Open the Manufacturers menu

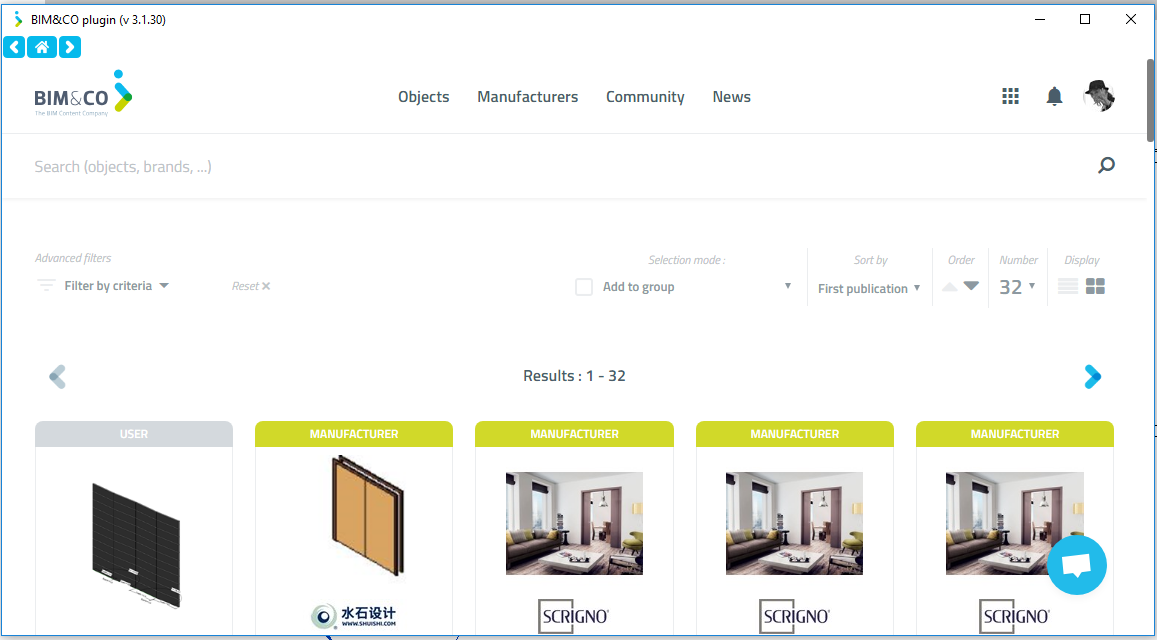528,97
